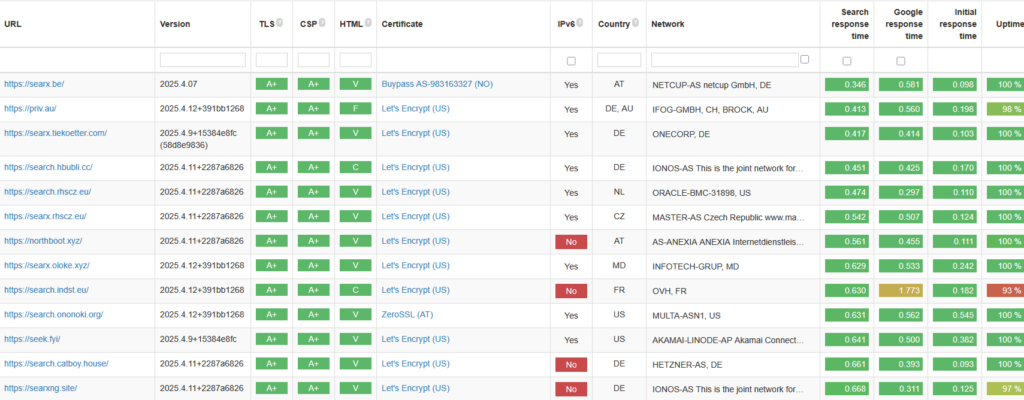
Task: Open the Buypass AS-983163327 certificate link
Action: tap(437, 85)
